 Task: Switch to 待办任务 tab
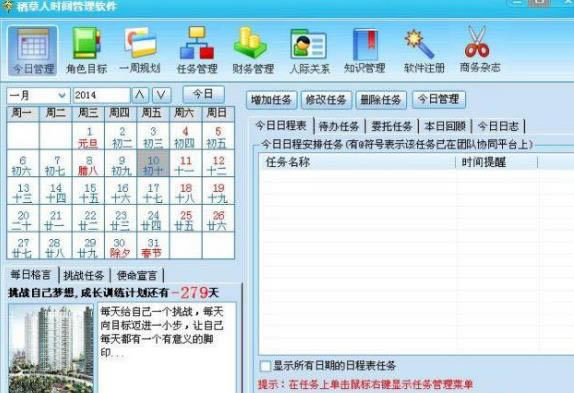tap(339, 127)
